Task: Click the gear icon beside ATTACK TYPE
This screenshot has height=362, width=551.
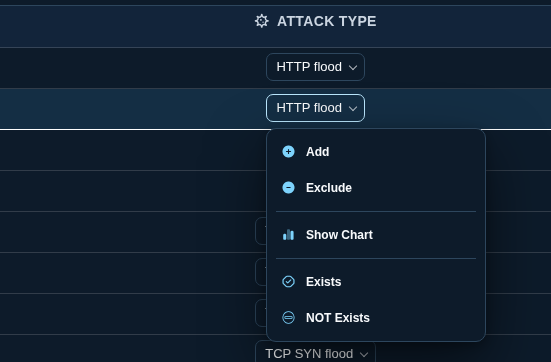Action: 261,21
